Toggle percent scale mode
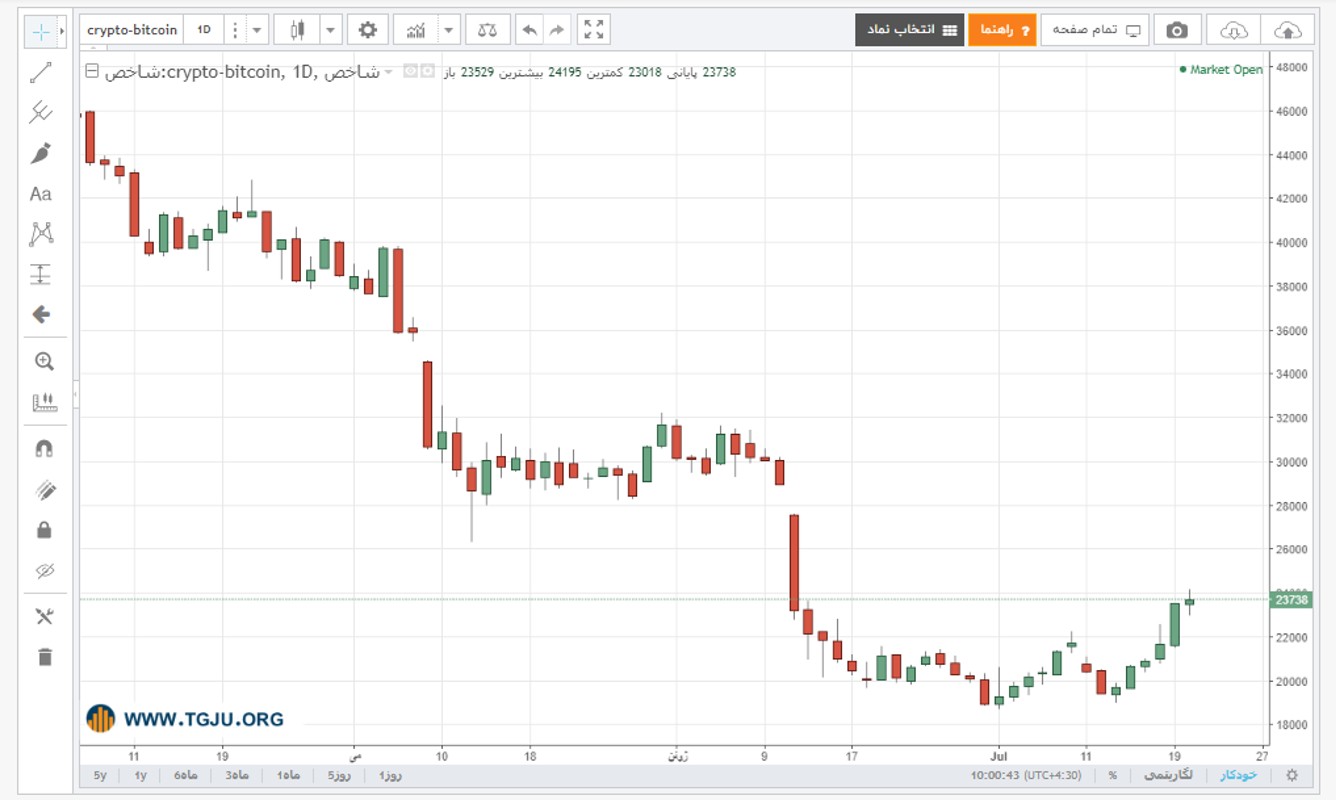This screenshot has height=800, width=1336. click(1112, 775)
